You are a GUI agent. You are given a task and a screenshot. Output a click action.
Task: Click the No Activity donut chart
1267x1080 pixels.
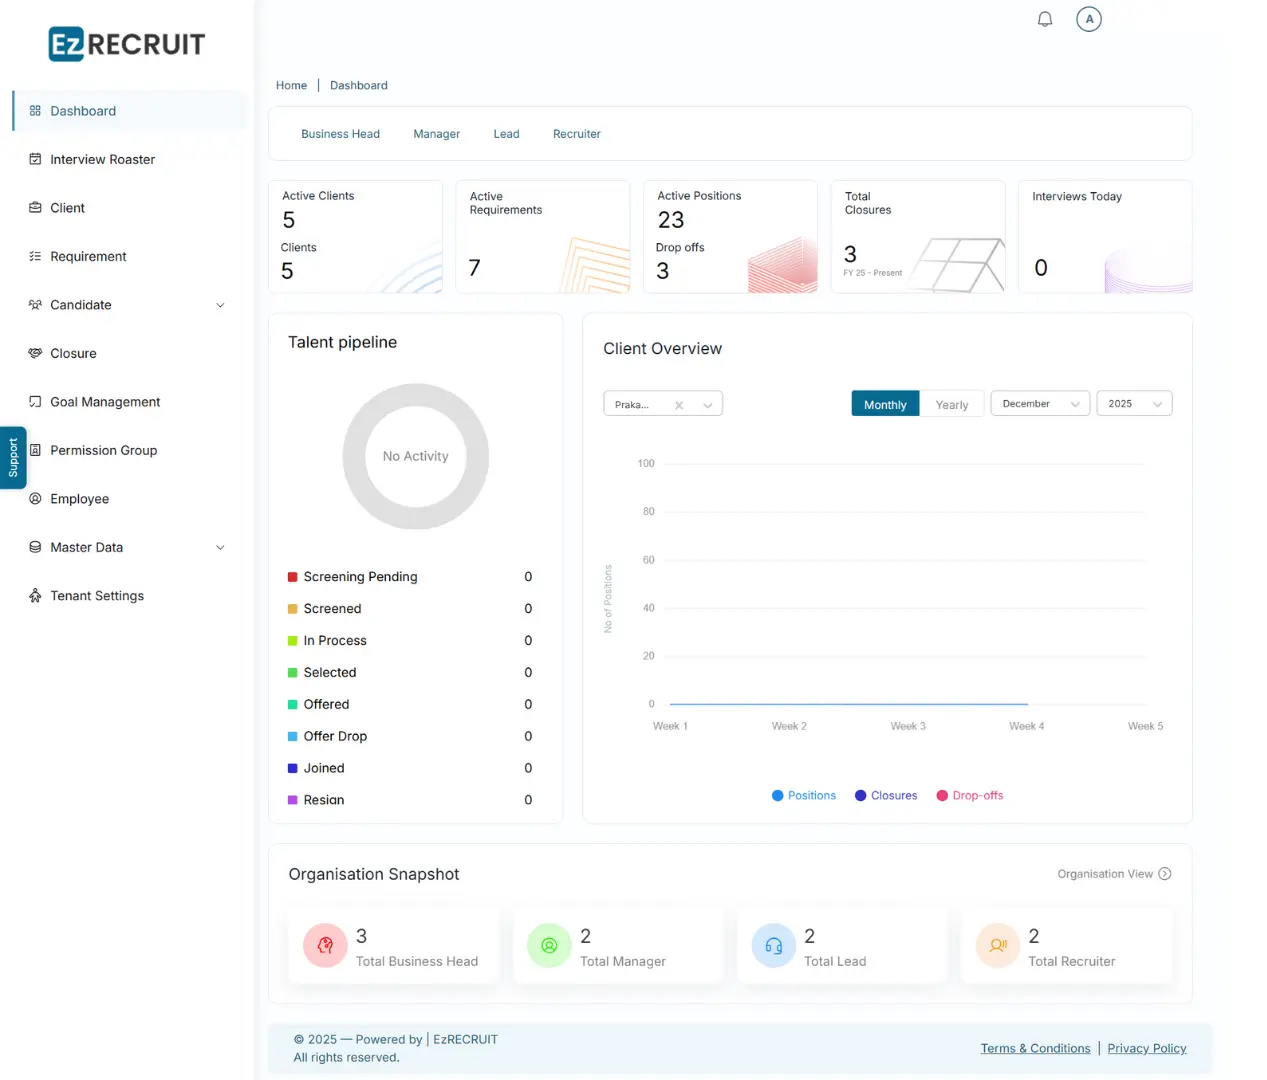pyautogui.click(x=416, y=456)
